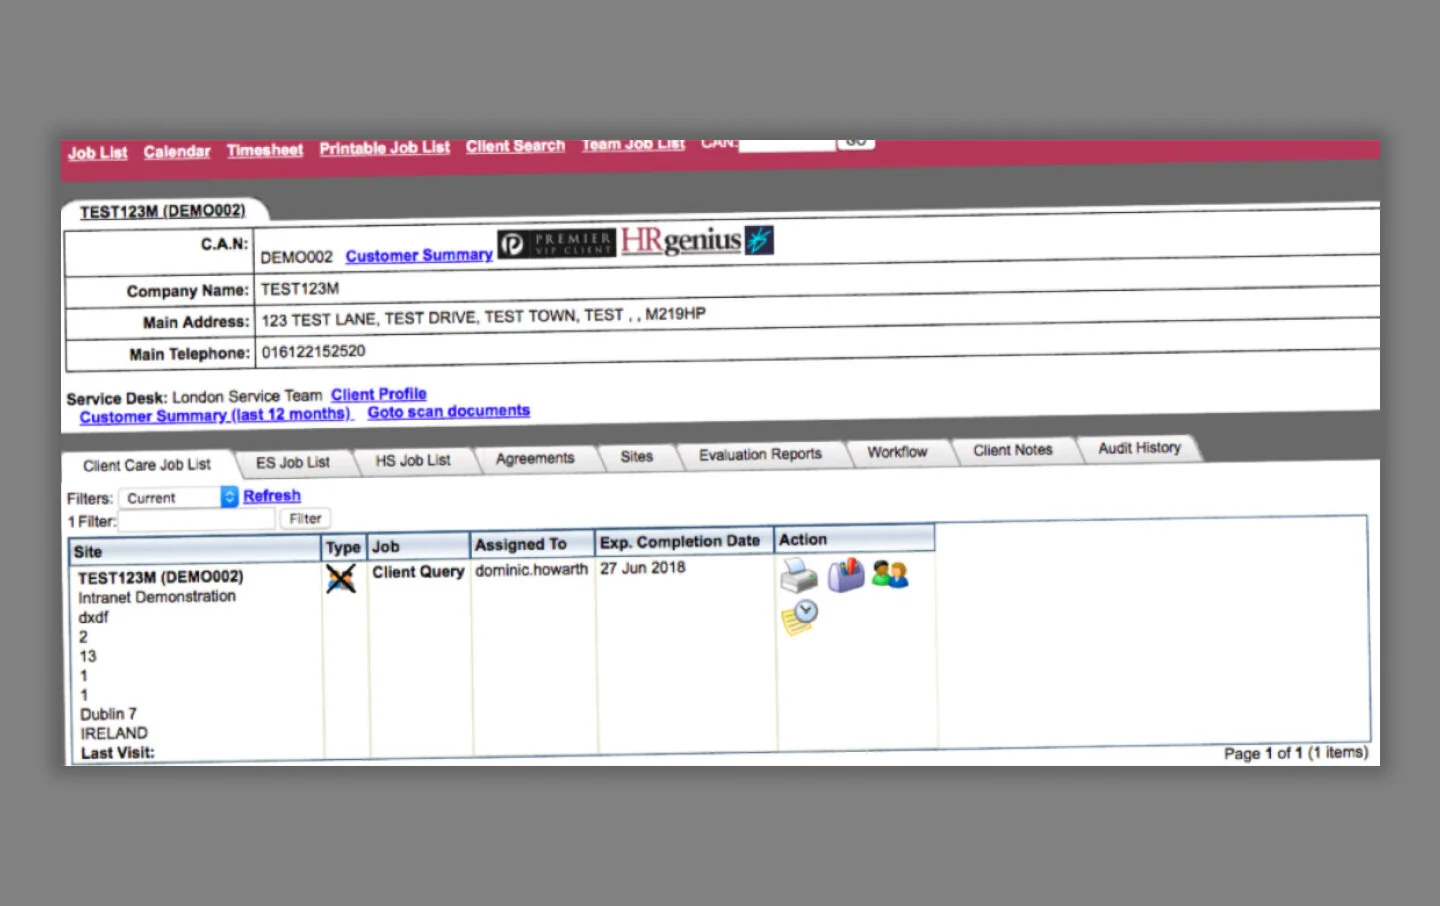Viewport: 1440px width, 906px height.
Task: Click the Page 1 of 1 pager text
Action: tap(1296, 753)
